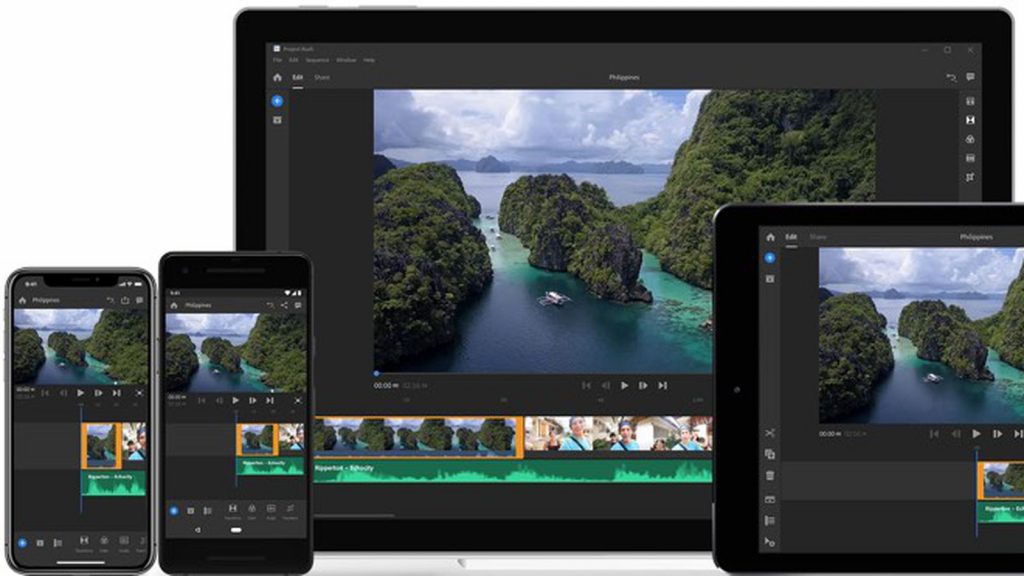The width and height of the screenshot is (1024, 576).
Task: Open the File menu on the laptop
Action: (x=277, y=60)
